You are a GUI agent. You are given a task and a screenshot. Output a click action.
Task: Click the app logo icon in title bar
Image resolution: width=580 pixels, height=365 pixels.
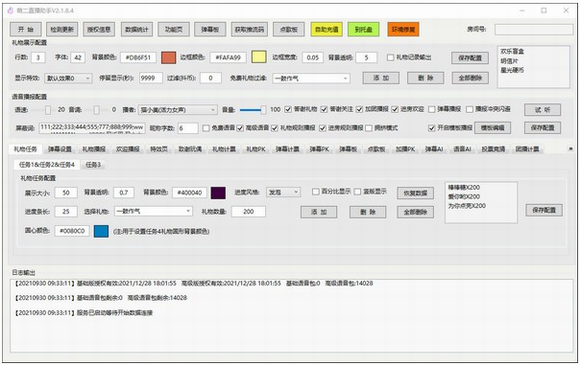(x=10, y=10)
